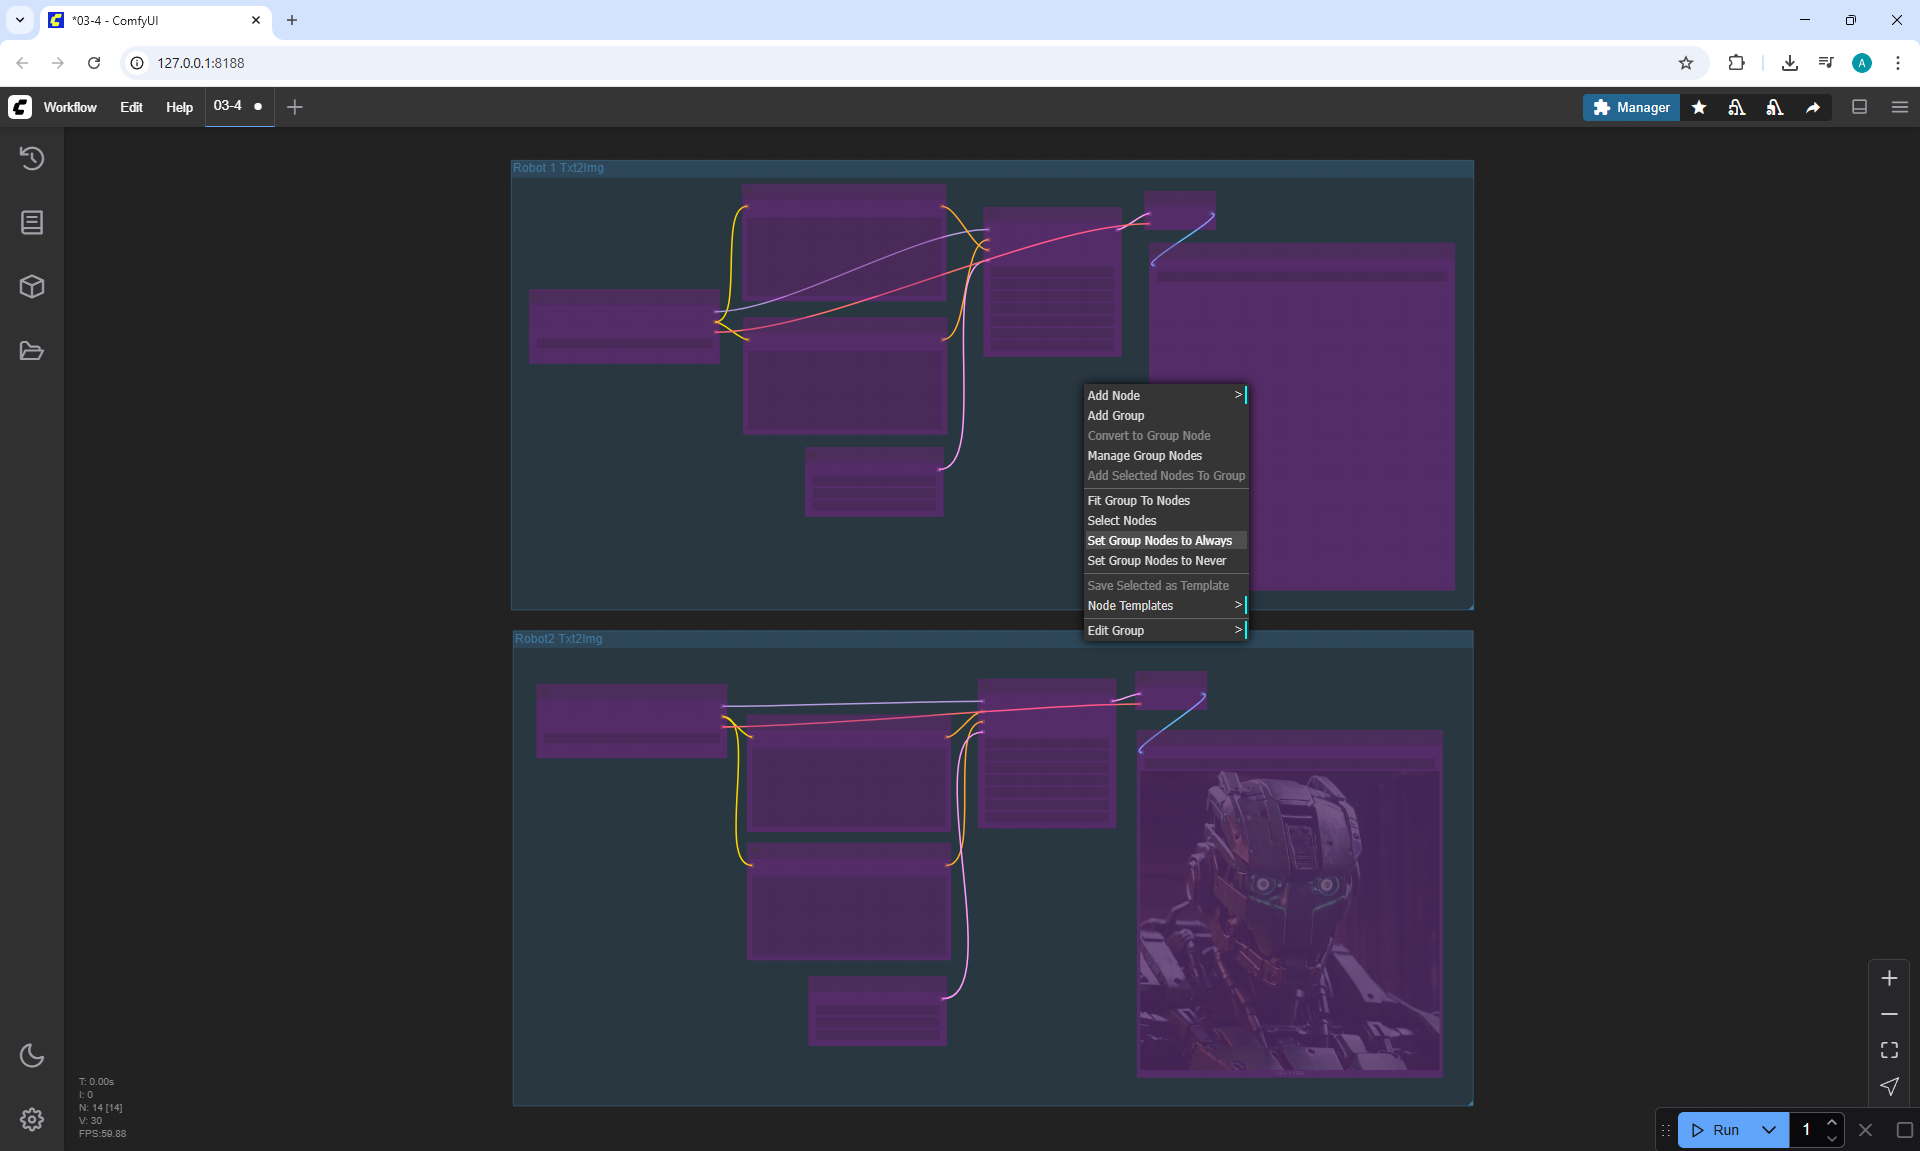
Task: Open the Run options dropdown arrow
Action: [1769, 1130]
